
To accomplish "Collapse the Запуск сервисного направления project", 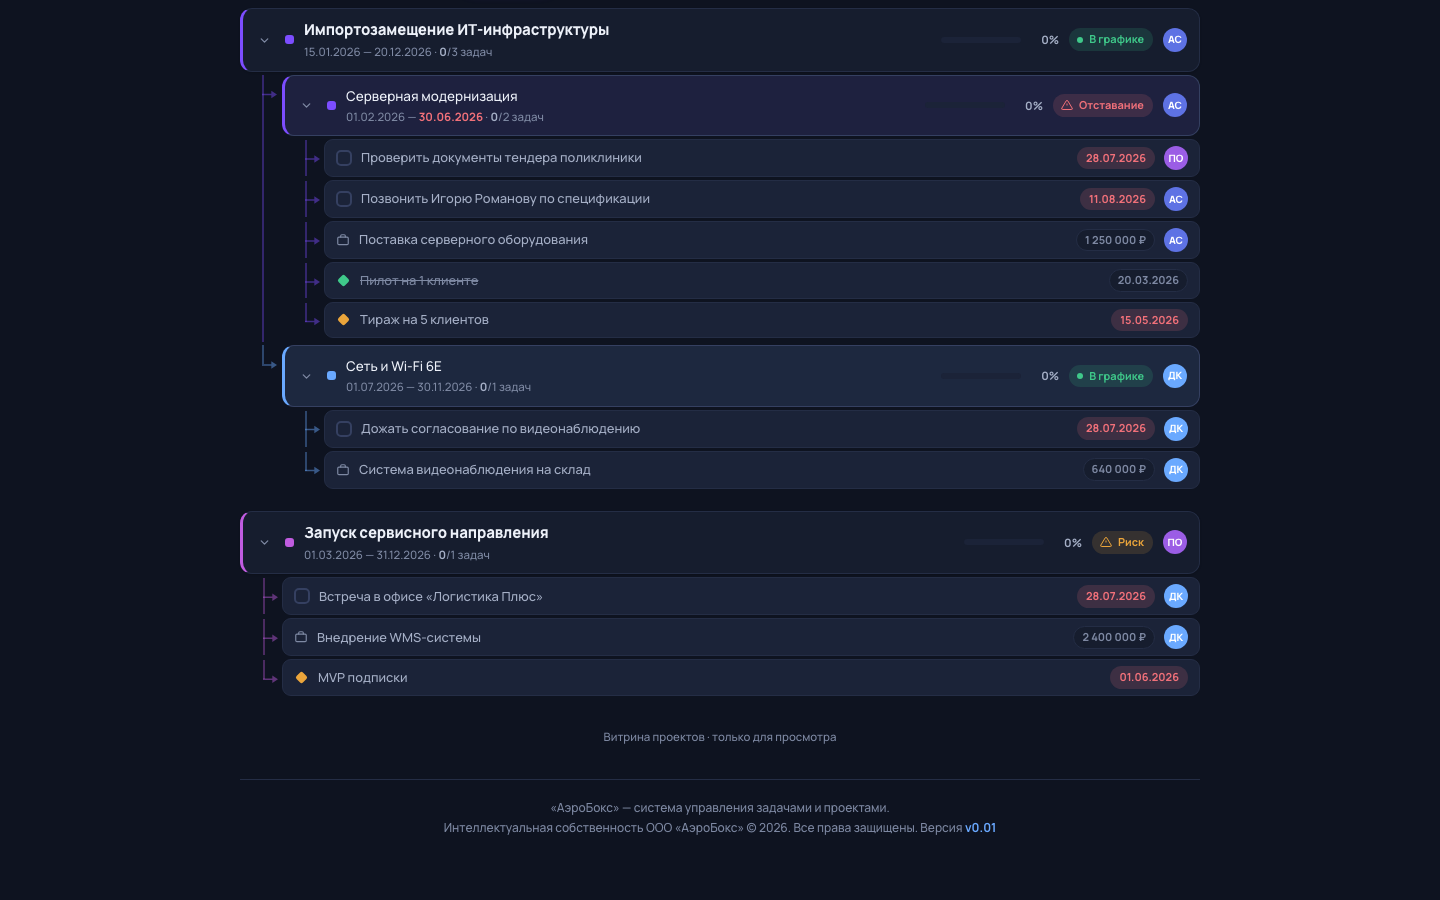I will point(264,543).
